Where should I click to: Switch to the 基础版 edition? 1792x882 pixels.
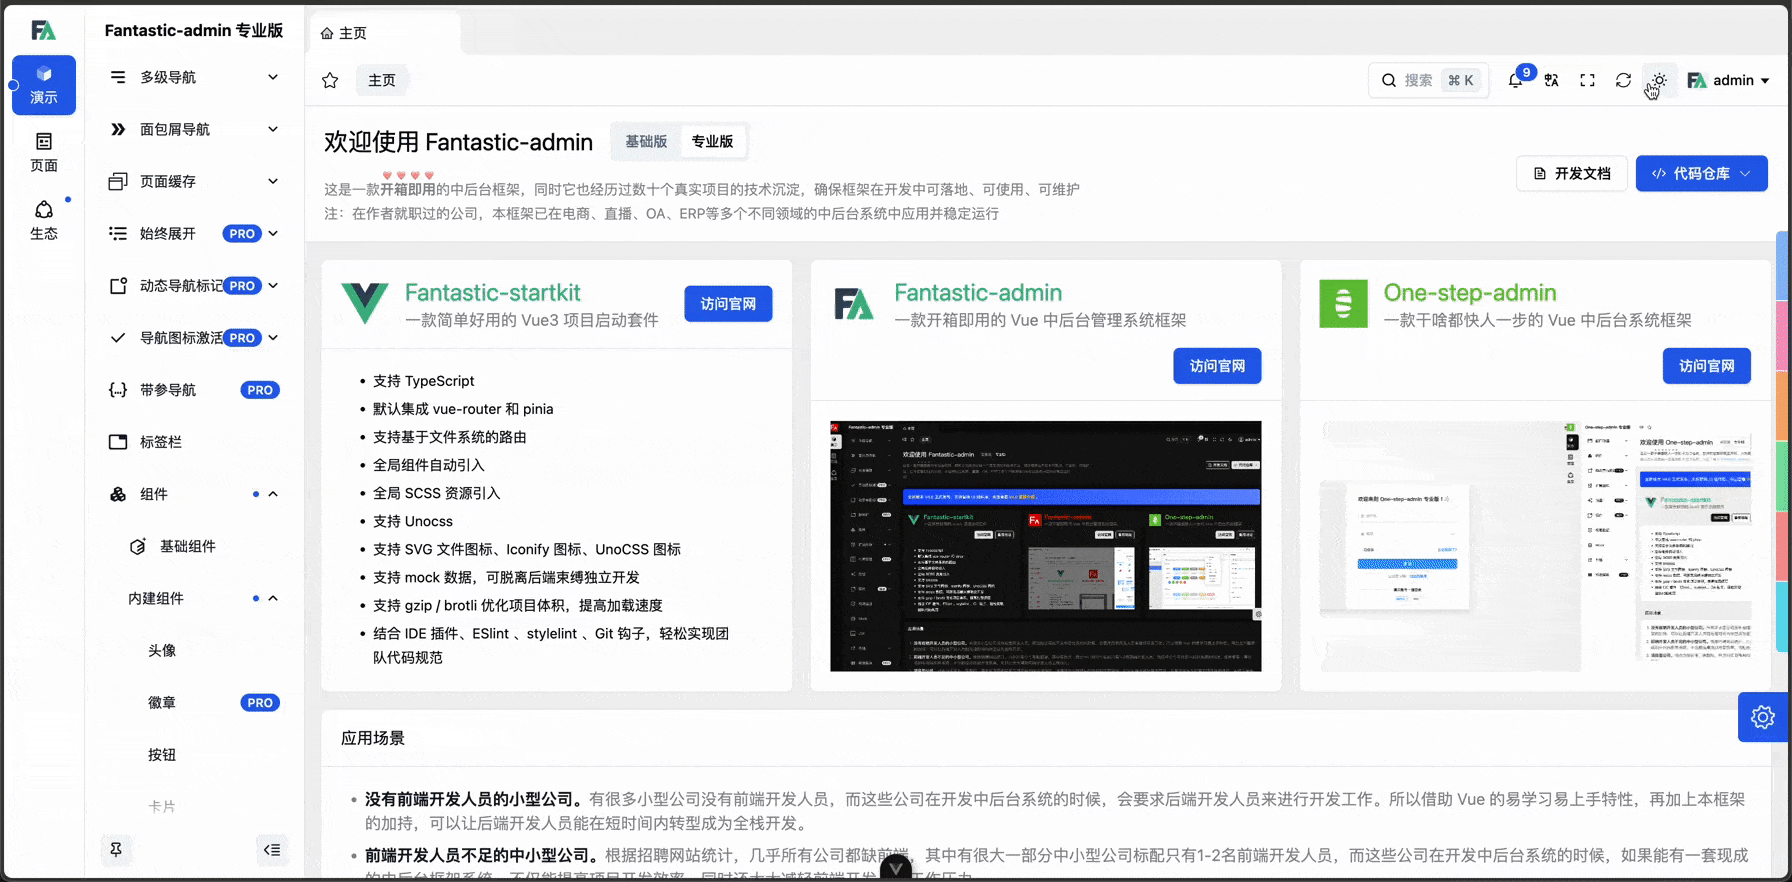(646, 142)
